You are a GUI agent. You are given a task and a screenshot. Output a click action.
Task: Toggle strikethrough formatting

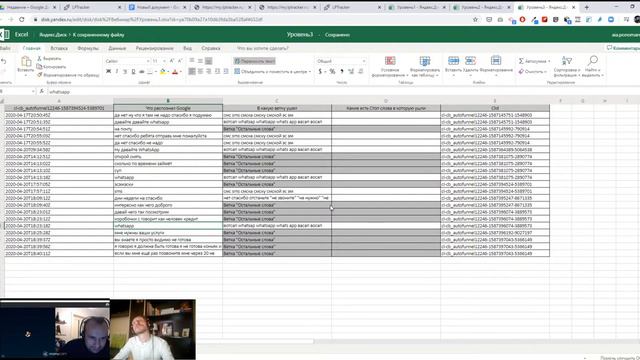[x=142, y=71]
